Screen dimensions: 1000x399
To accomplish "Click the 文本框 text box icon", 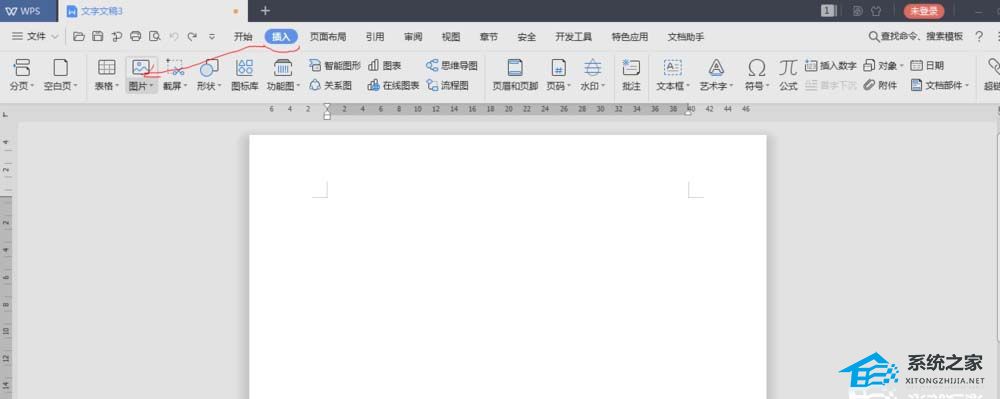I will coord(672,67).
